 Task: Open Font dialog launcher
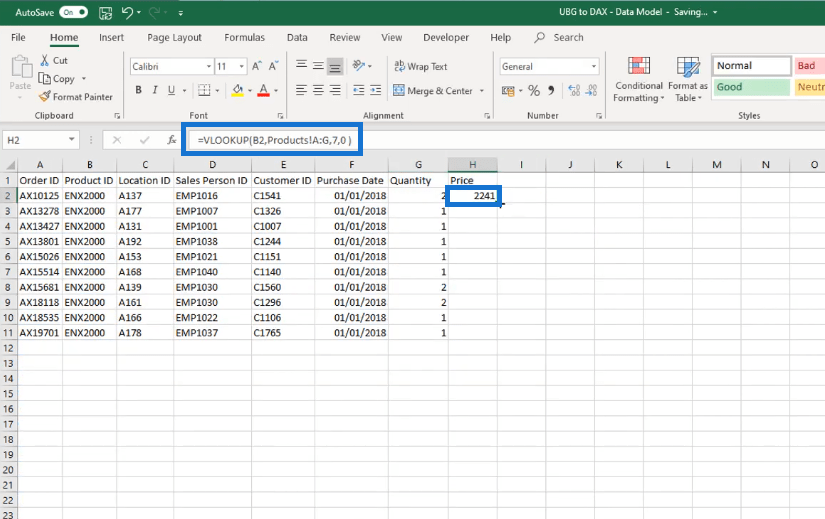[280, 116]
